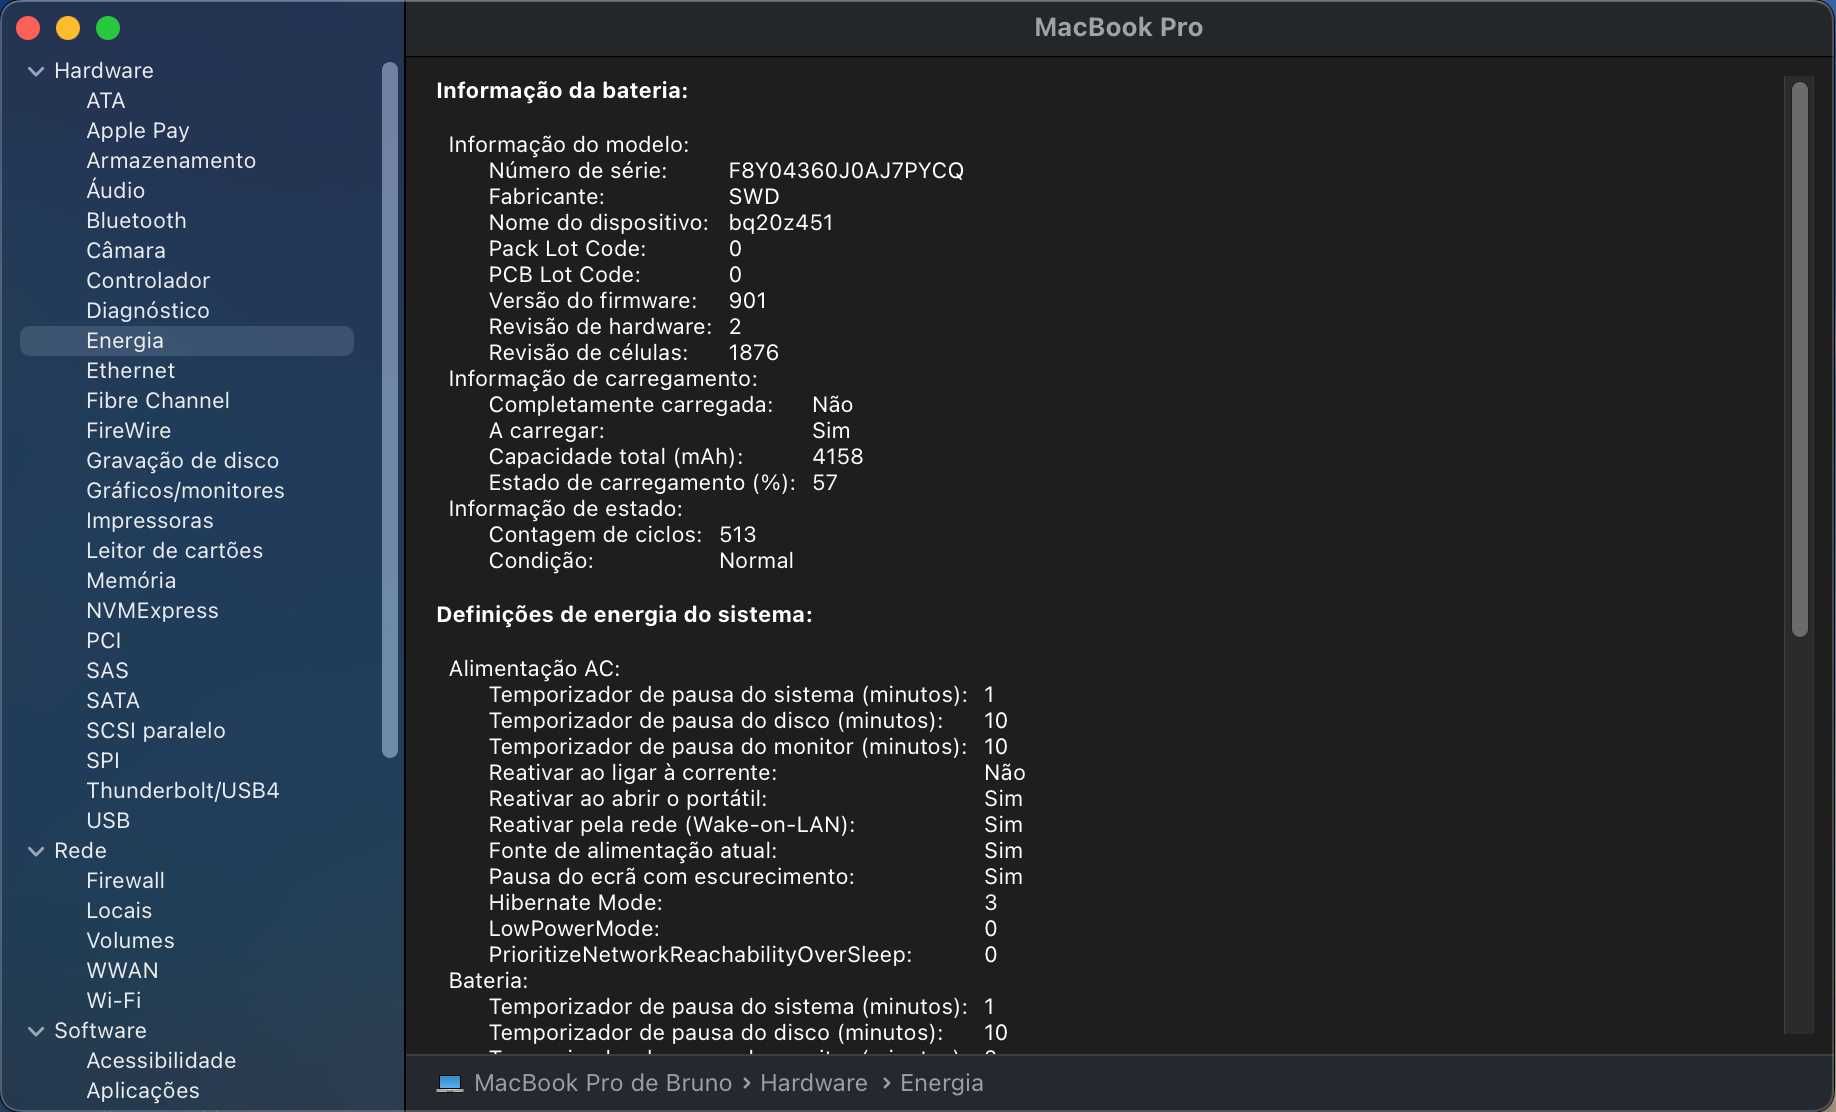Open the FireWire entry
The image size is (1836, 1112).
[x=129, y=431]
